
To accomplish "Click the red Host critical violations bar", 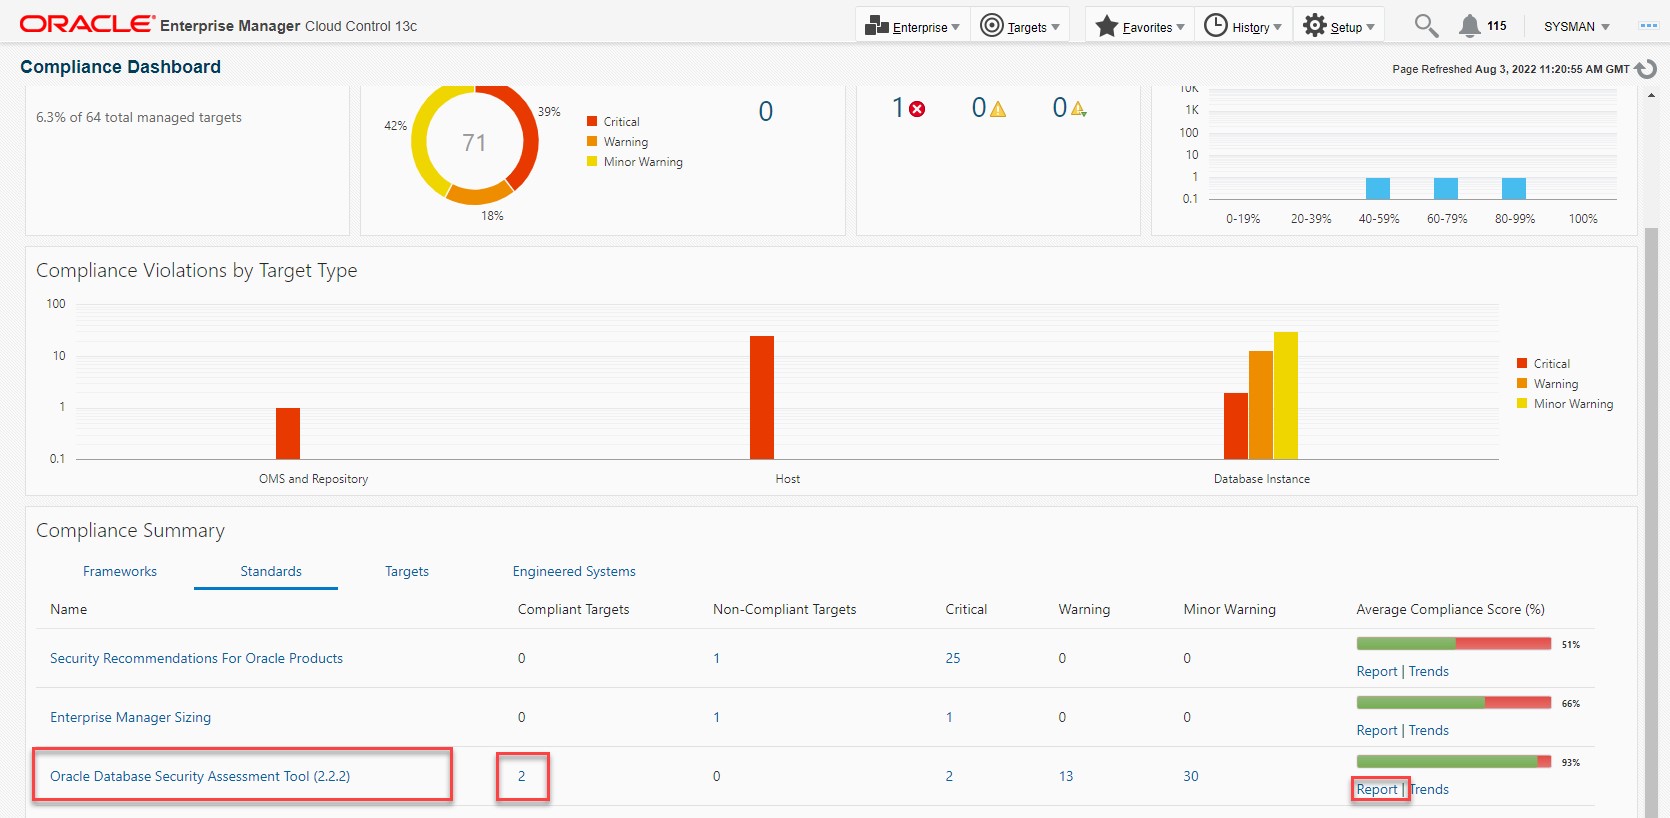I will coord(762,397).
